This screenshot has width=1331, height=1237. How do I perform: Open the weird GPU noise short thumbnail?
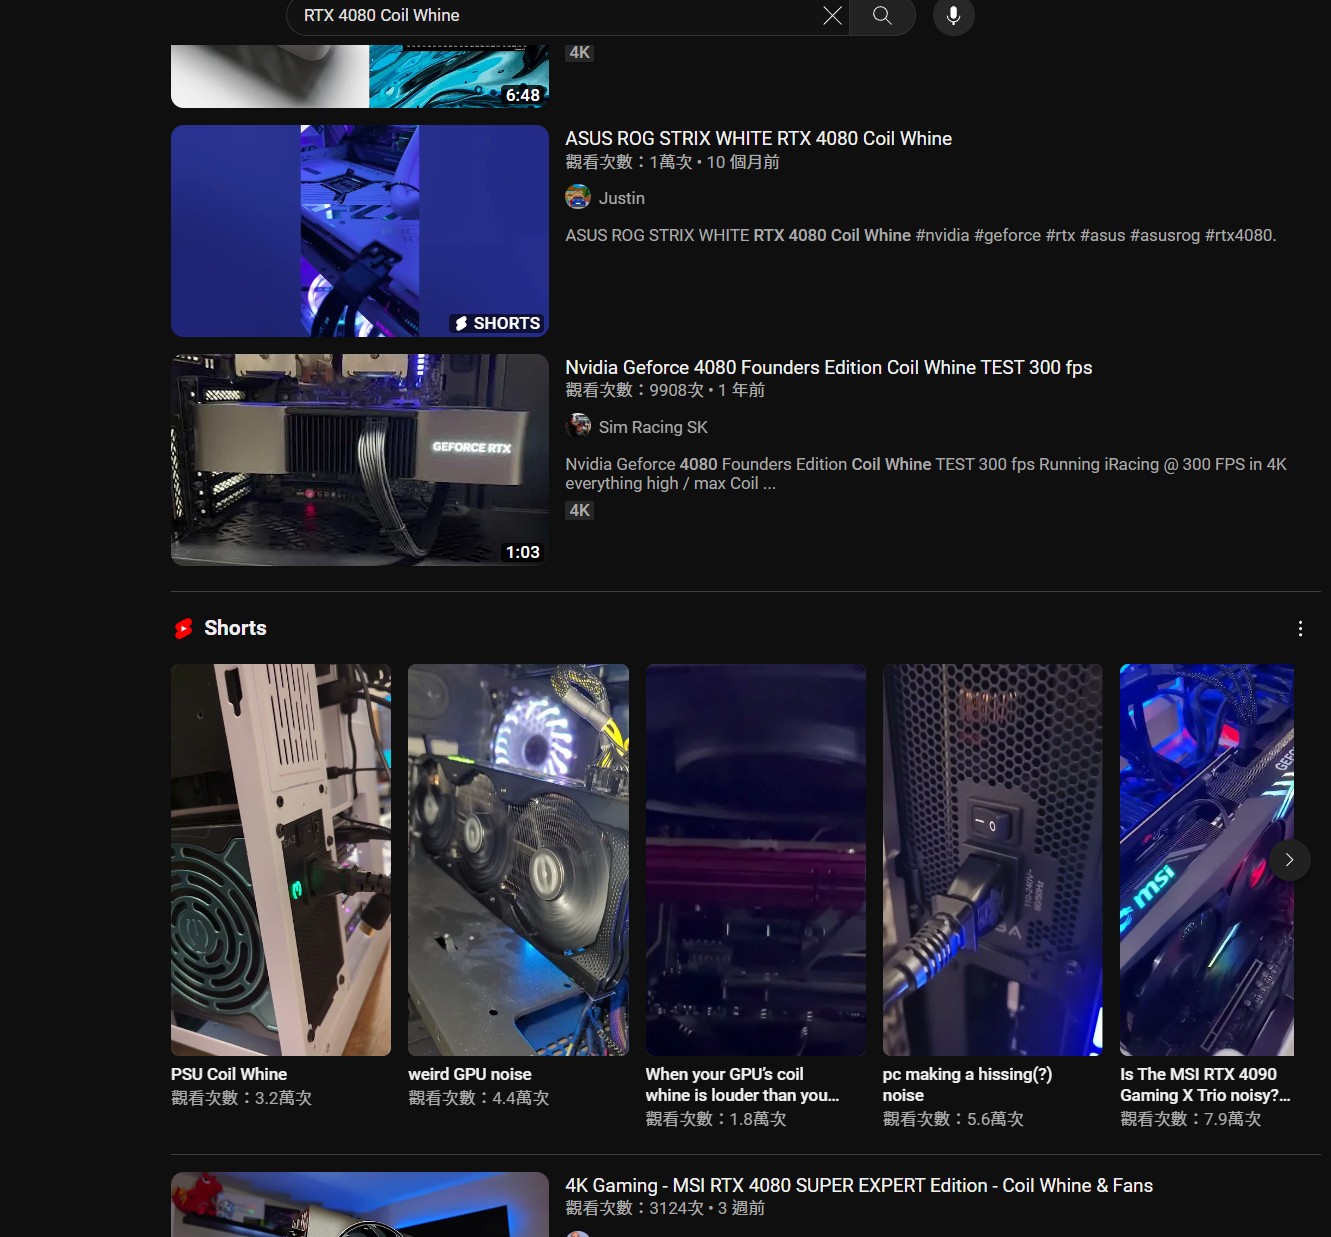[x=518, y=860]
